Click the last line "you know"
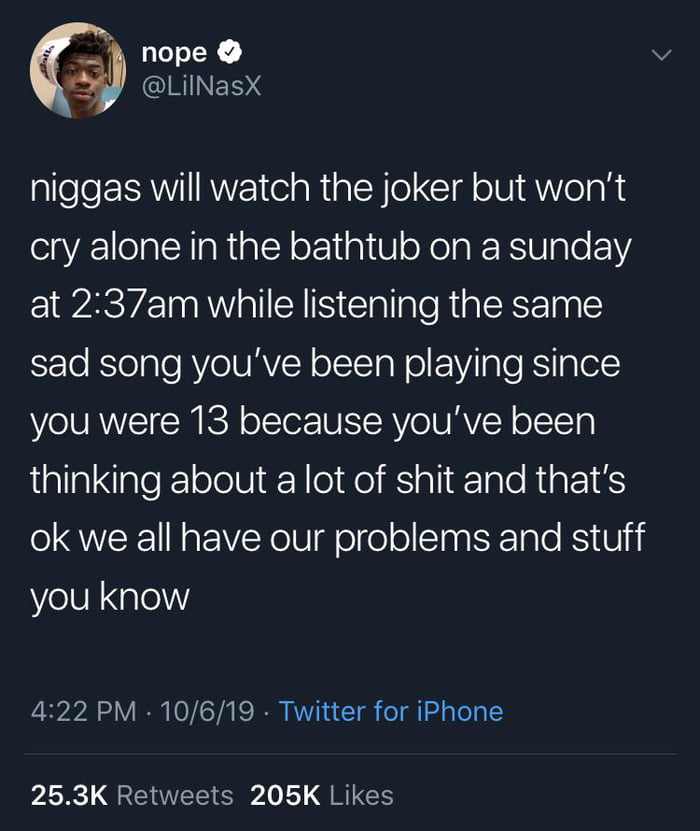This screenshot has width=700, height=831. [x=110, y=598]
